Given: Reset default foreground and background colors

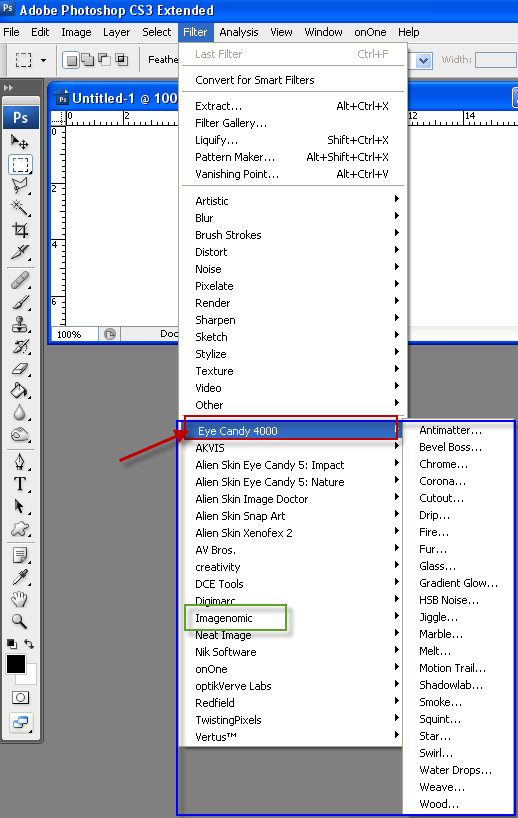Looking at the screenshot, I should 11,644.
